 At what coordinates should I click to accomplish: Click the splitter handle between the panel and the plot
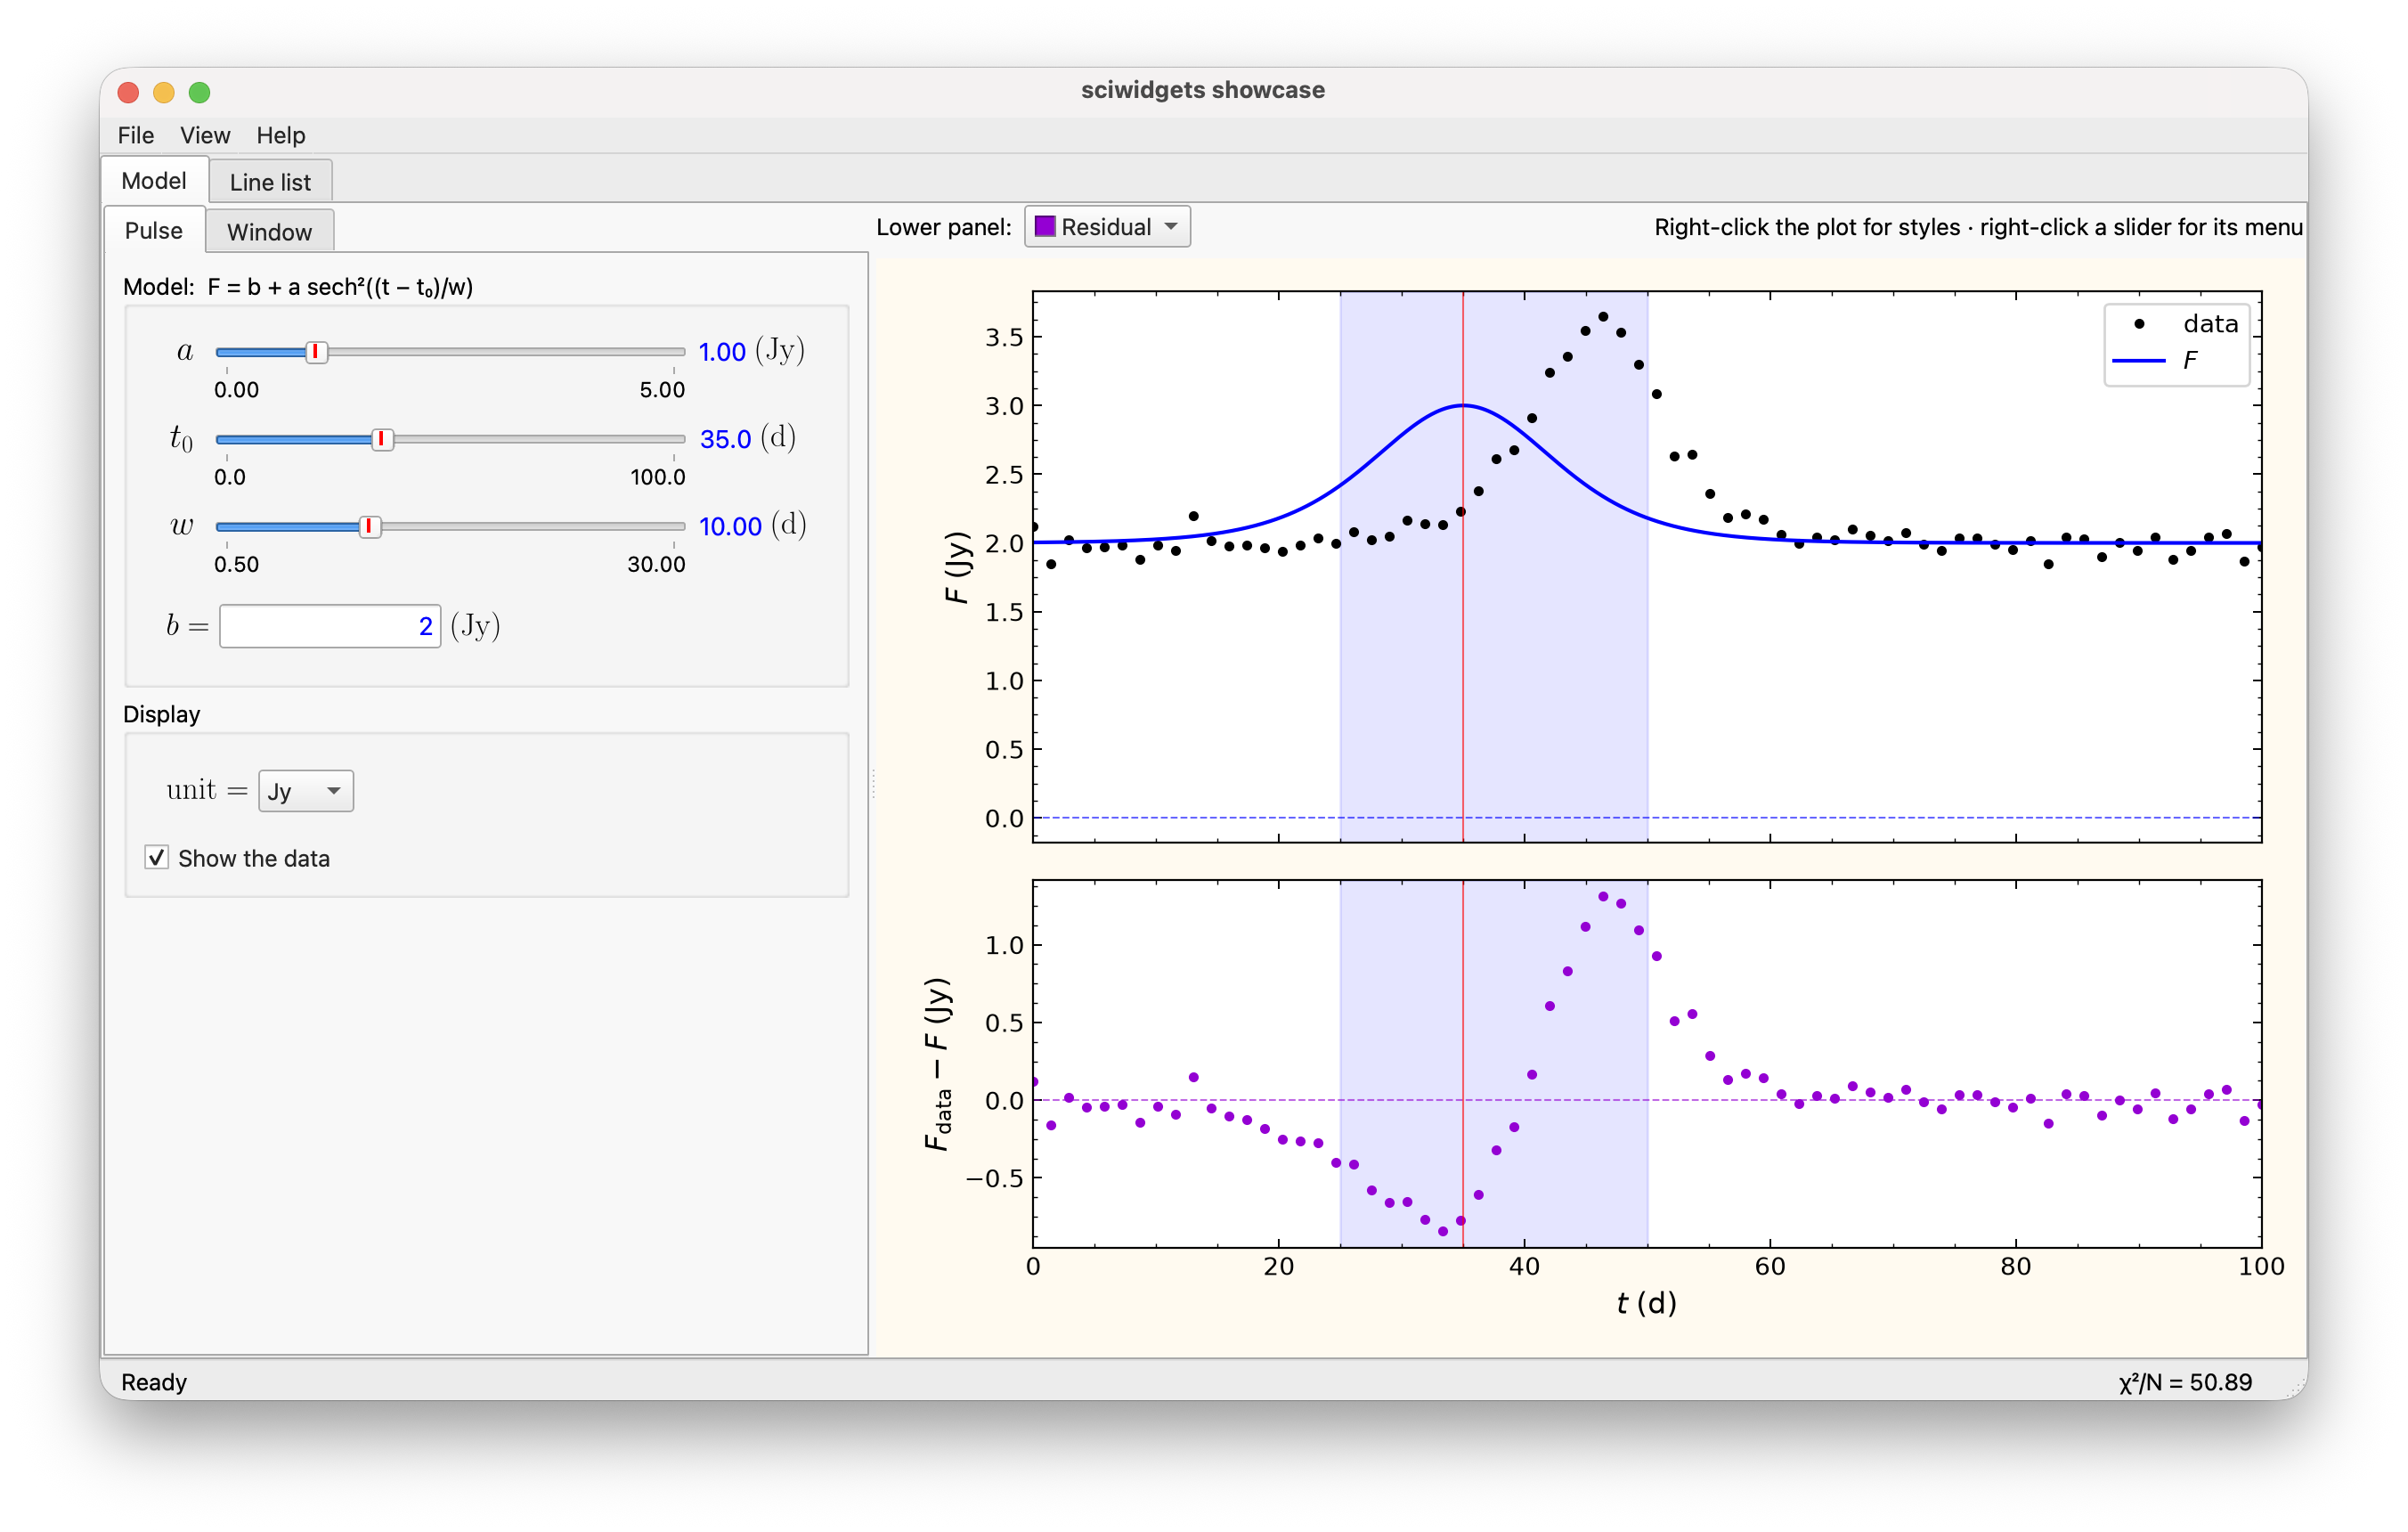[873, 783]
